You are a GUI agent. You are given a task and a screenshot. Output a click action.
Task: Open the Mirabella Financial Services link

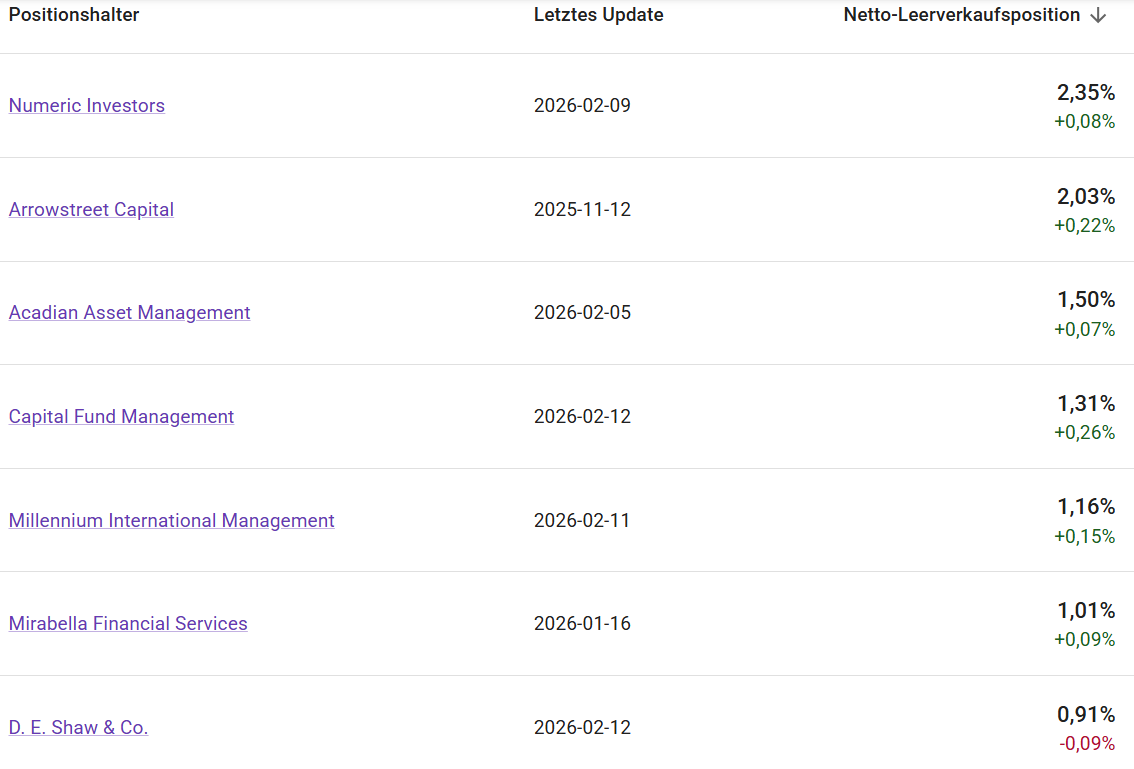tap(128, 624)
